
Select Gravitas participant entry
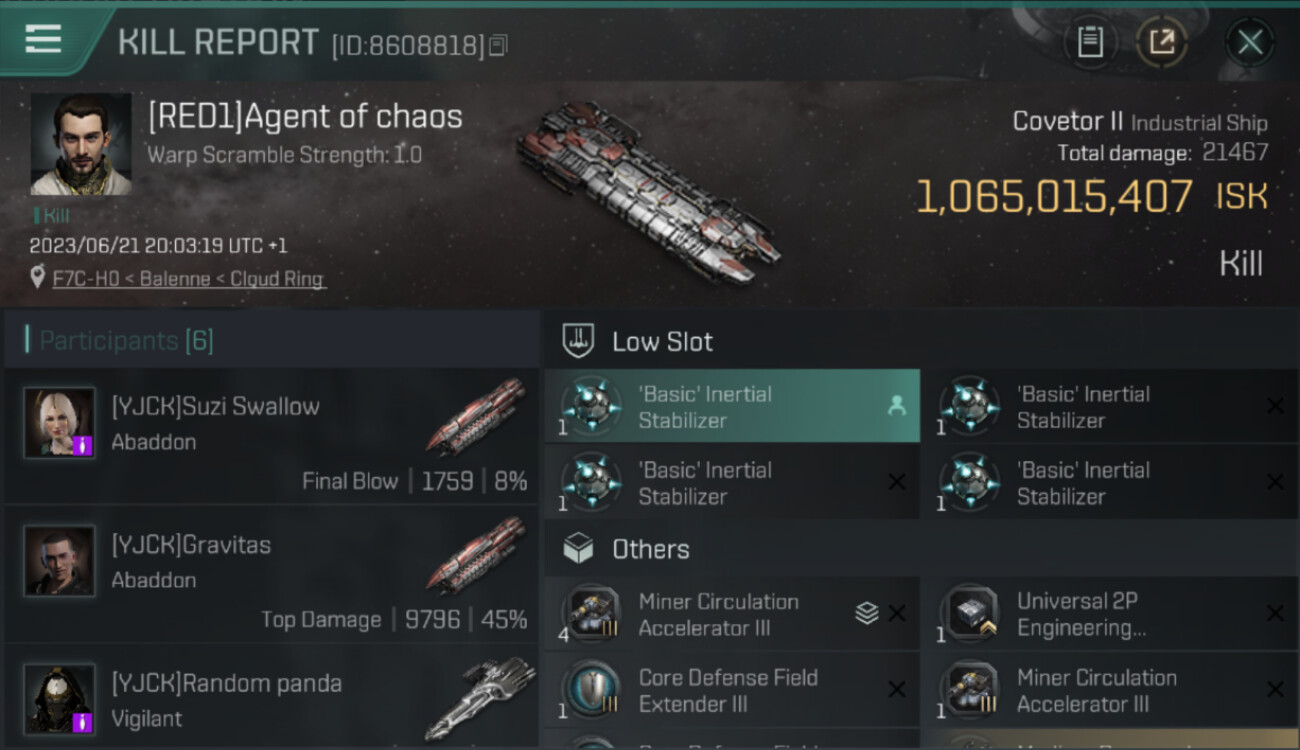point(270,574)
